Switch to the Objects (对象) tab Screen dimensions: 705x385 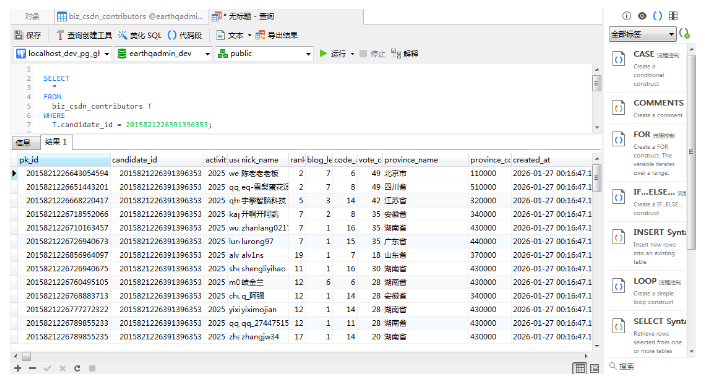coord(32,17)
